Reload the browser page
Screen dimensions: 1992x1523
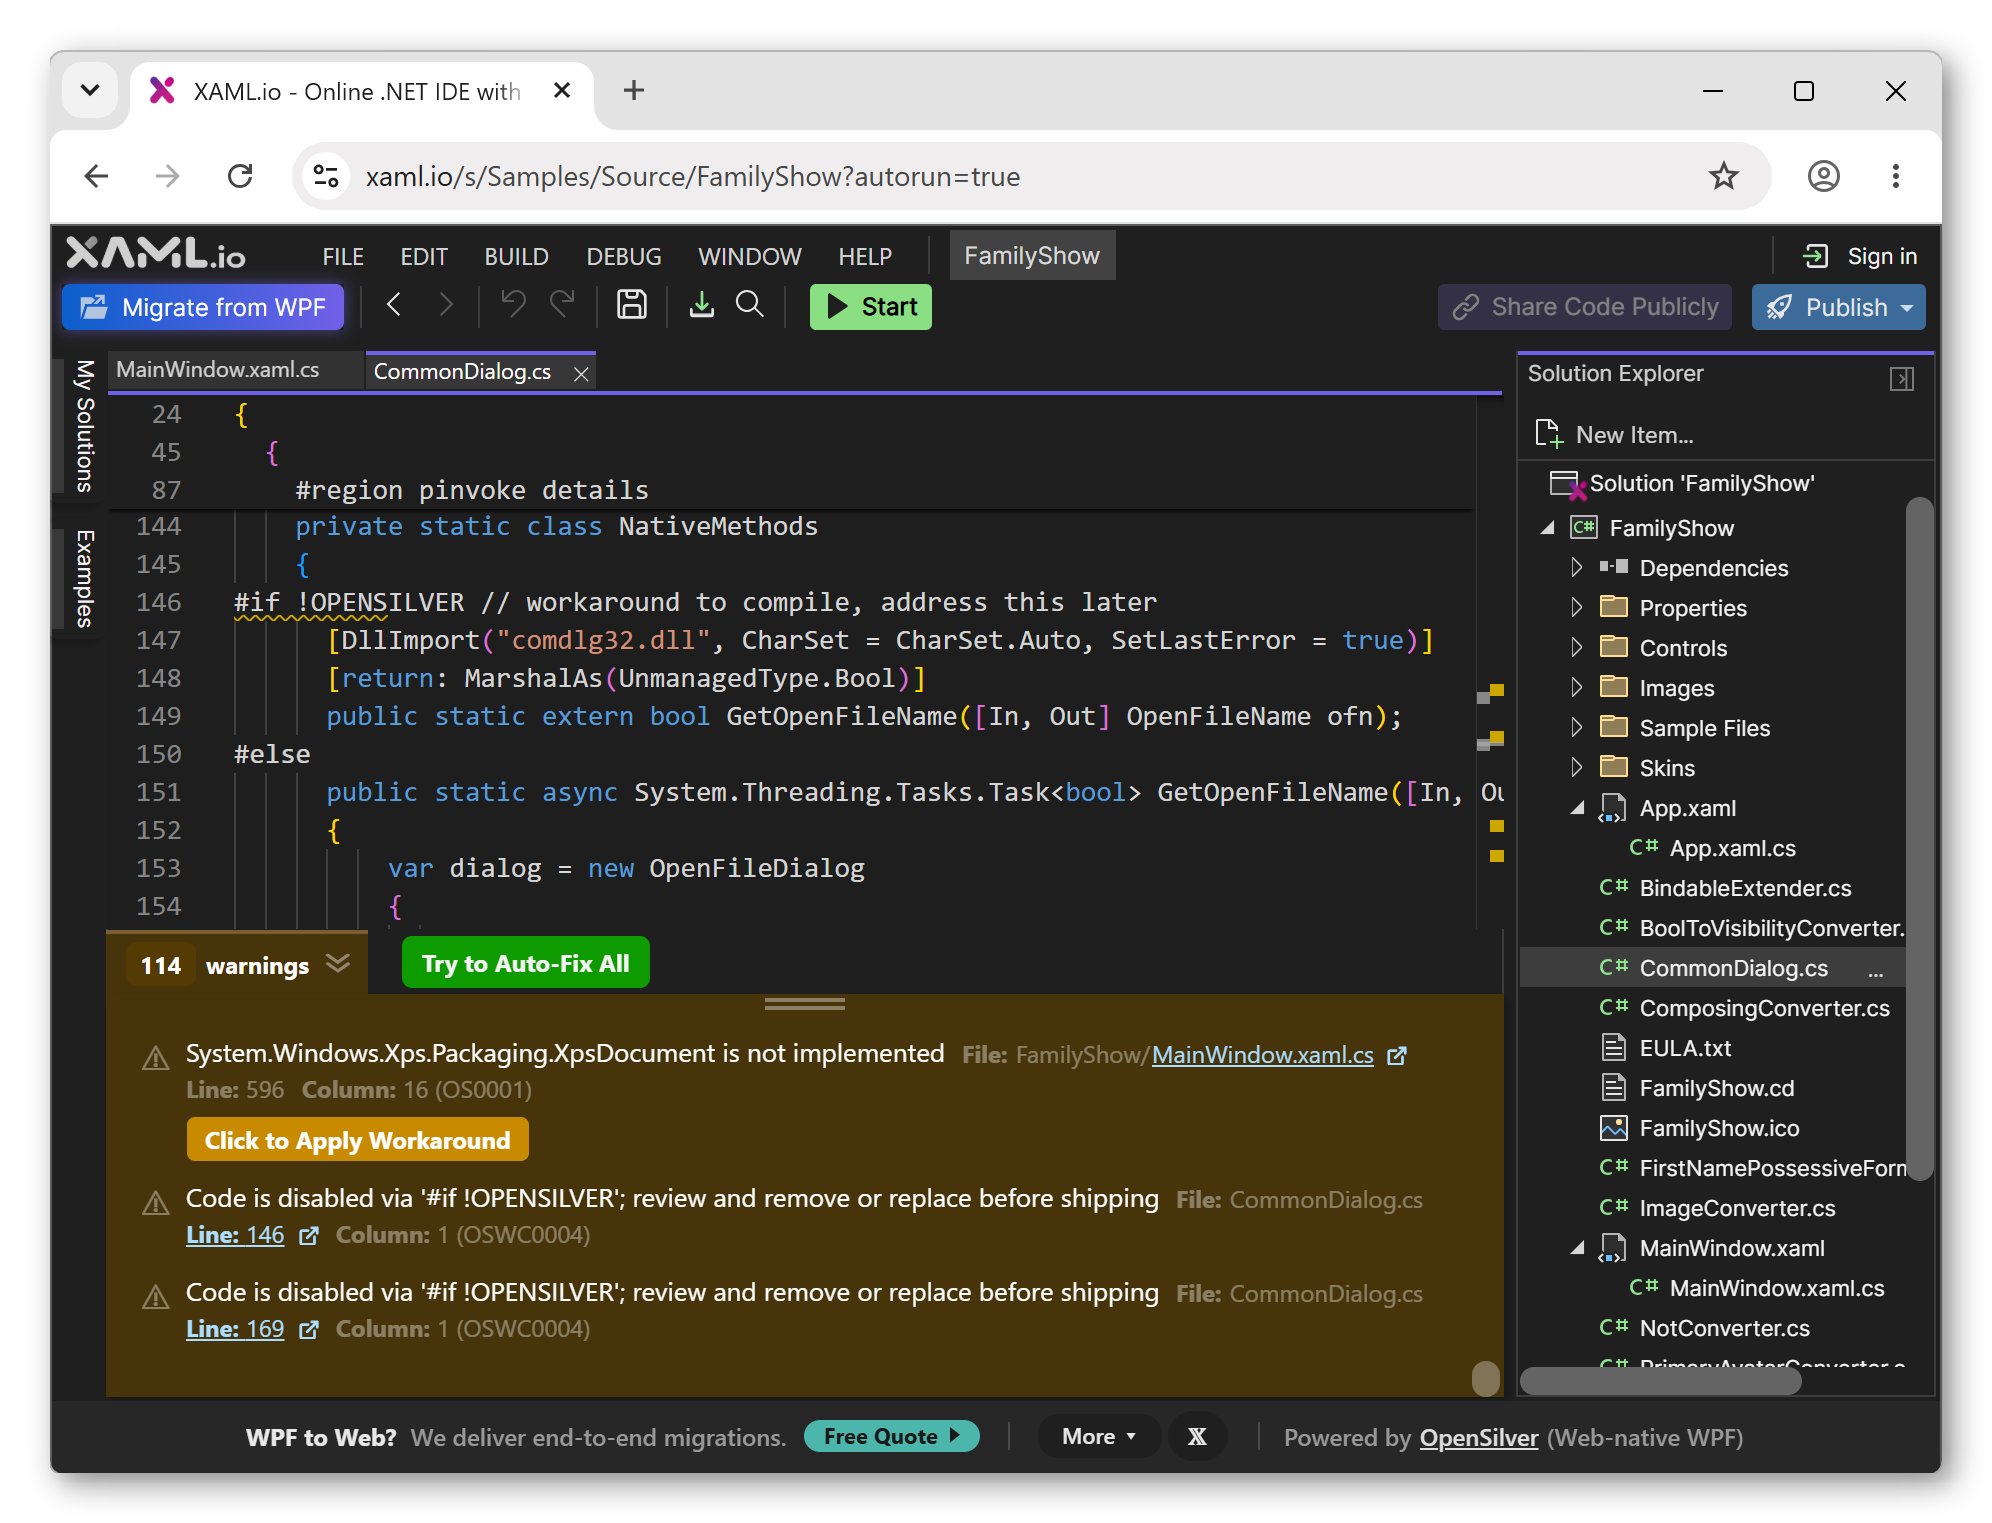[x=240, y=177]
